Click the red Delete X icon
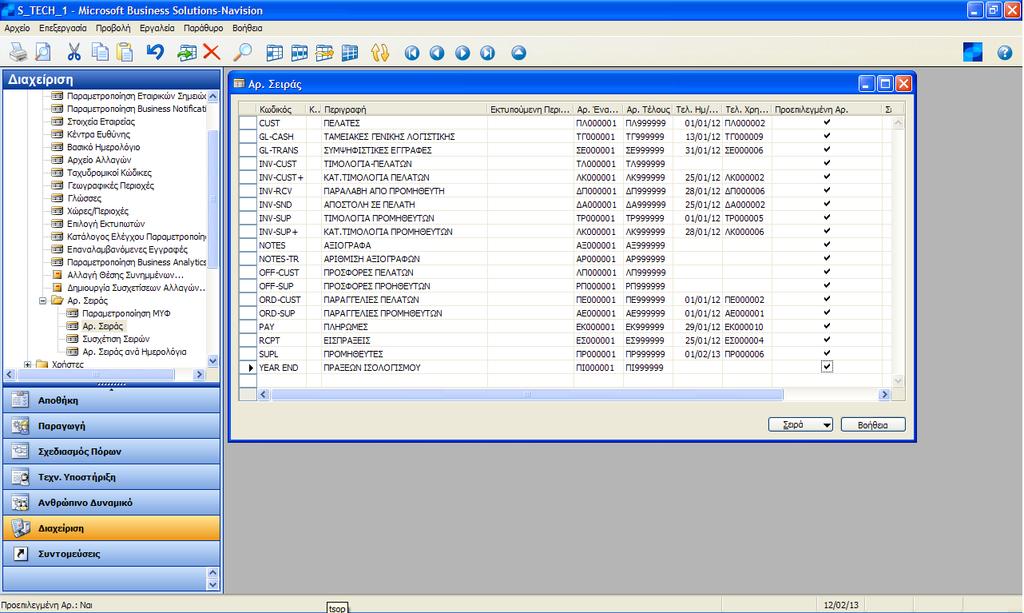This screenshot has height=613, width=1024. [212, 52]
